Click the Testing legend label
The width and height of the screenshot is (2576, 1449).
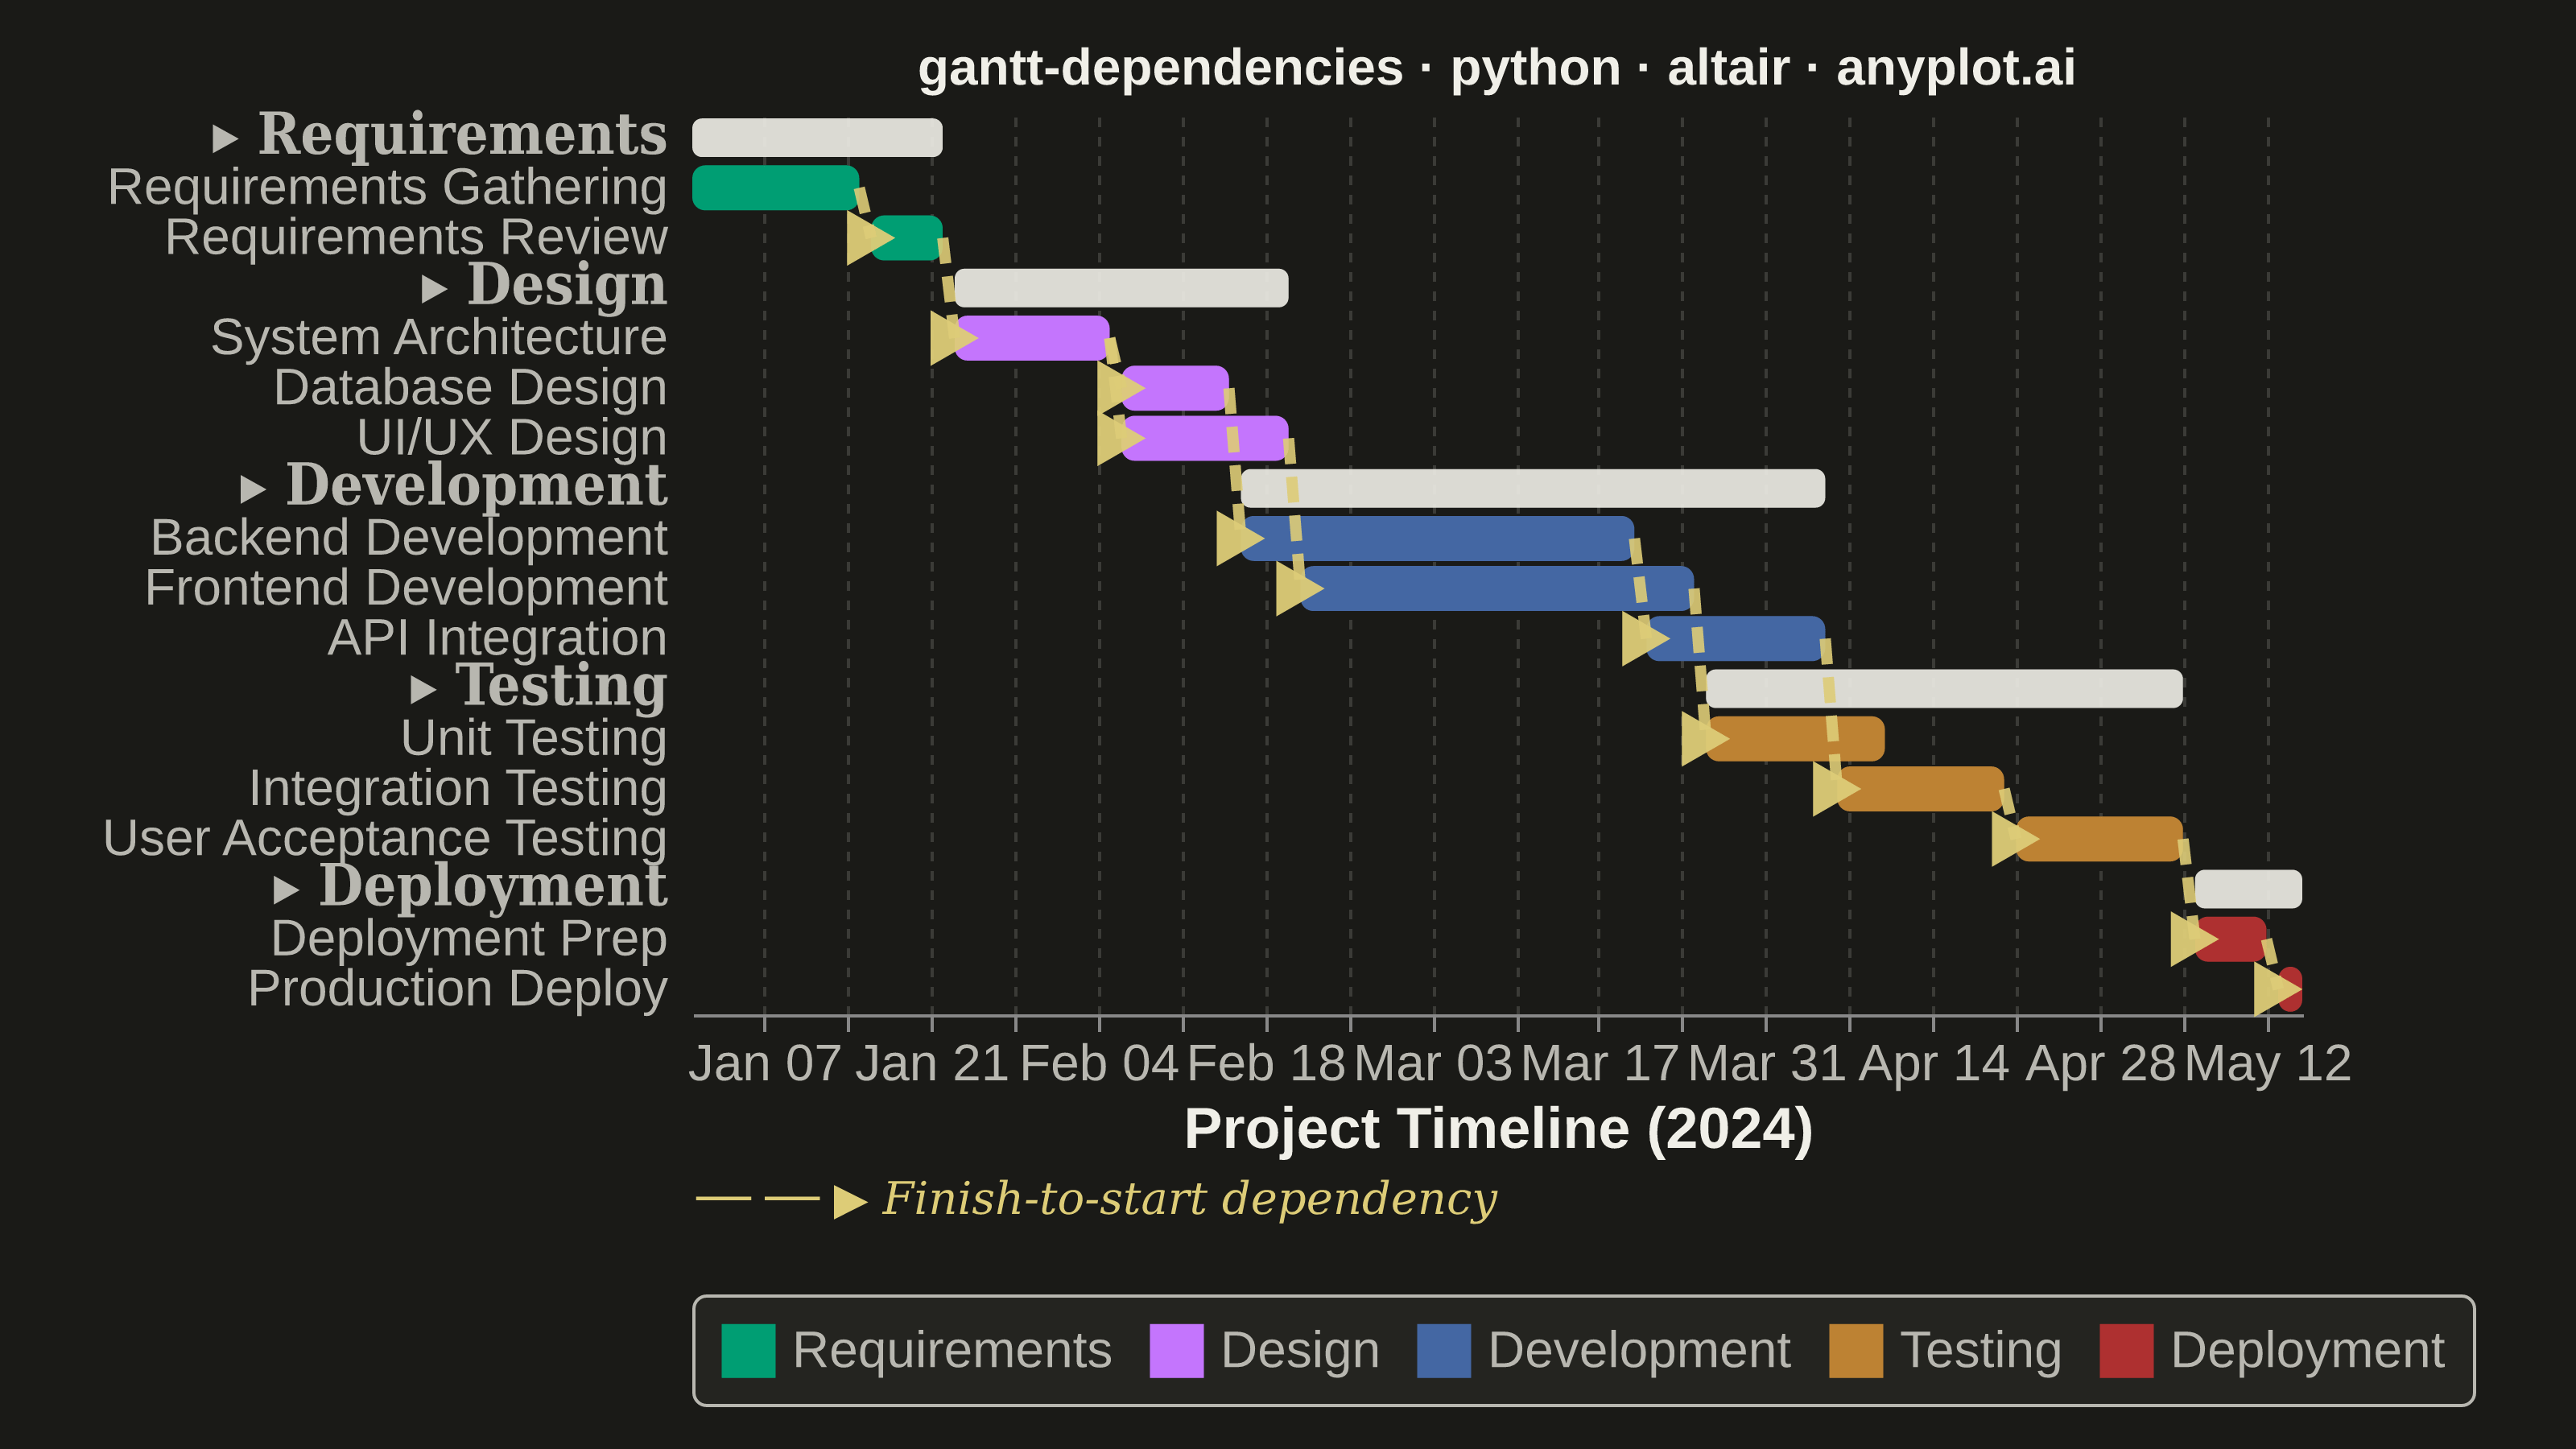pyautogui.click(x=1980, y=1351)
